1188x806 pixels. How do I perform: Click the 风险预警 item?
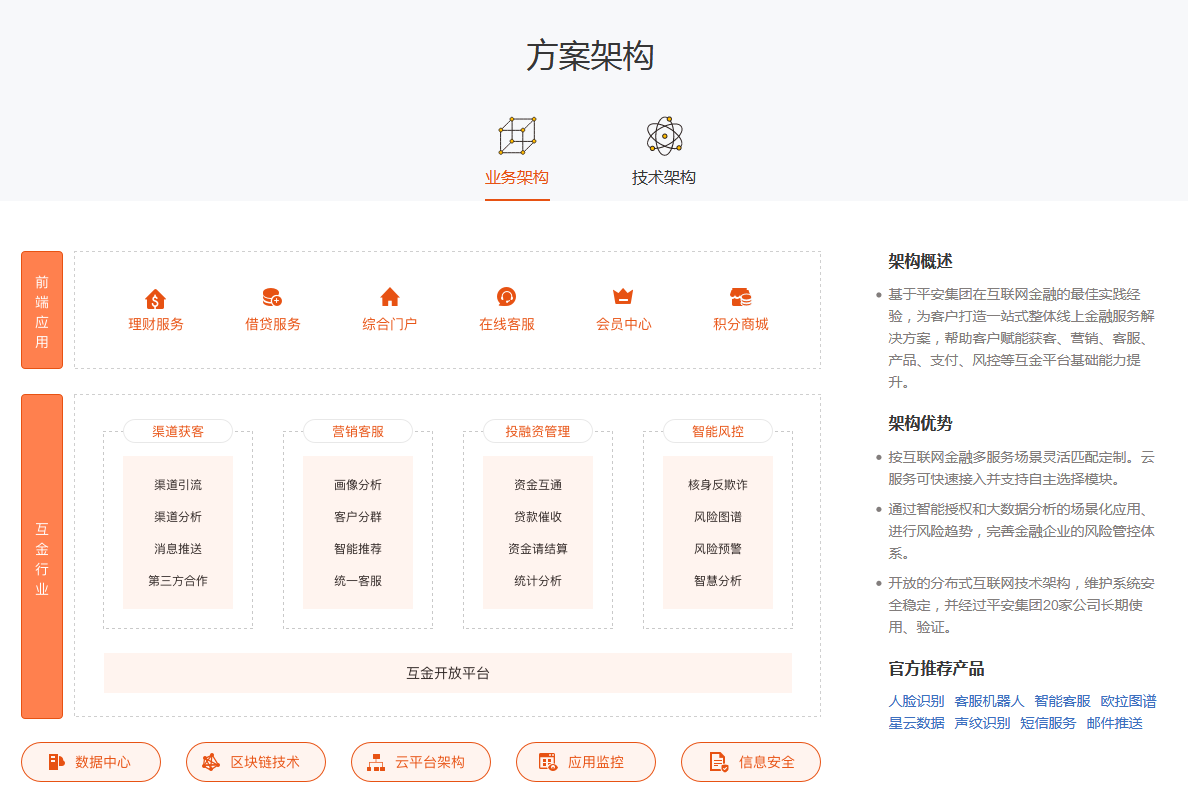click(x=717, y=548)
